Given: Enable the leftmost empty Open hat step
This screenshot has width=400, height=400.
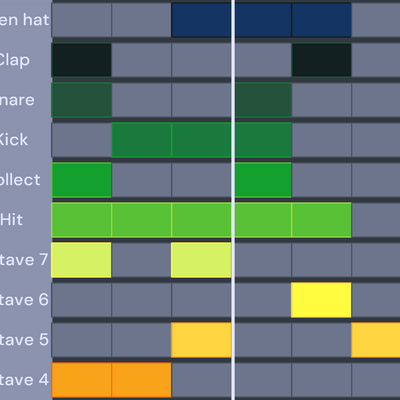Looking at the screenshot, I should (x=81, y=20).
